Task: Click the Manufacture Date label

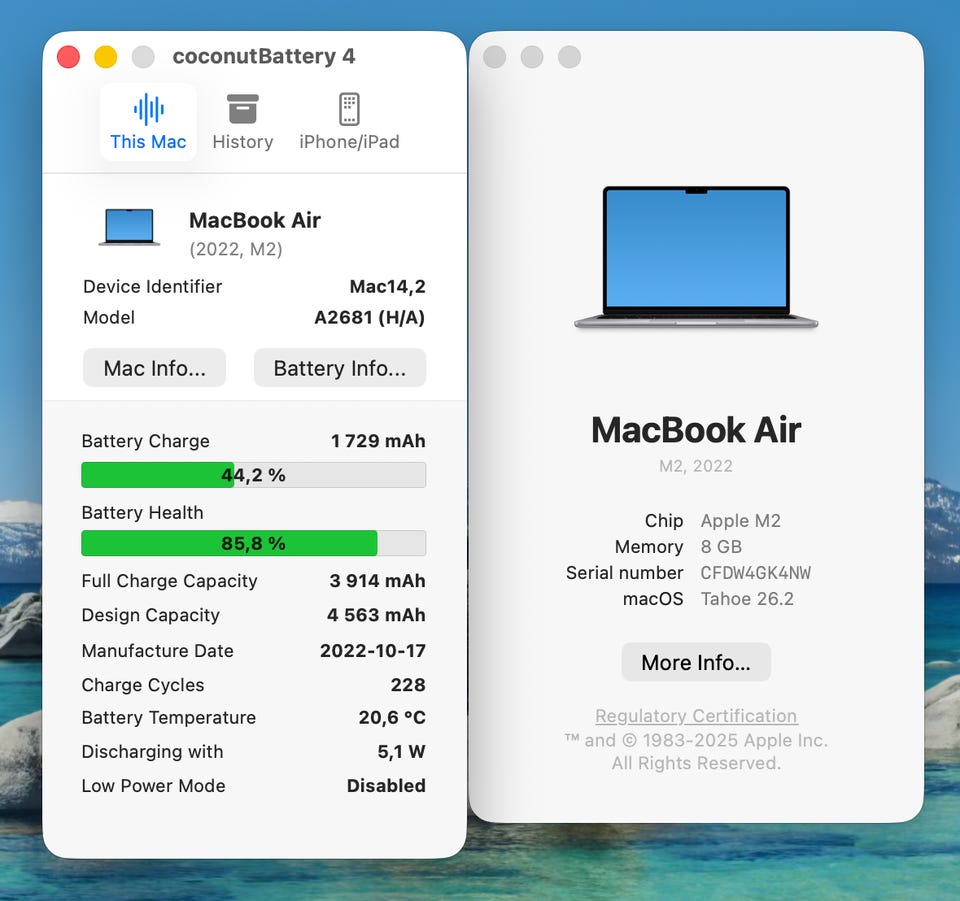Action: (158, 650)
